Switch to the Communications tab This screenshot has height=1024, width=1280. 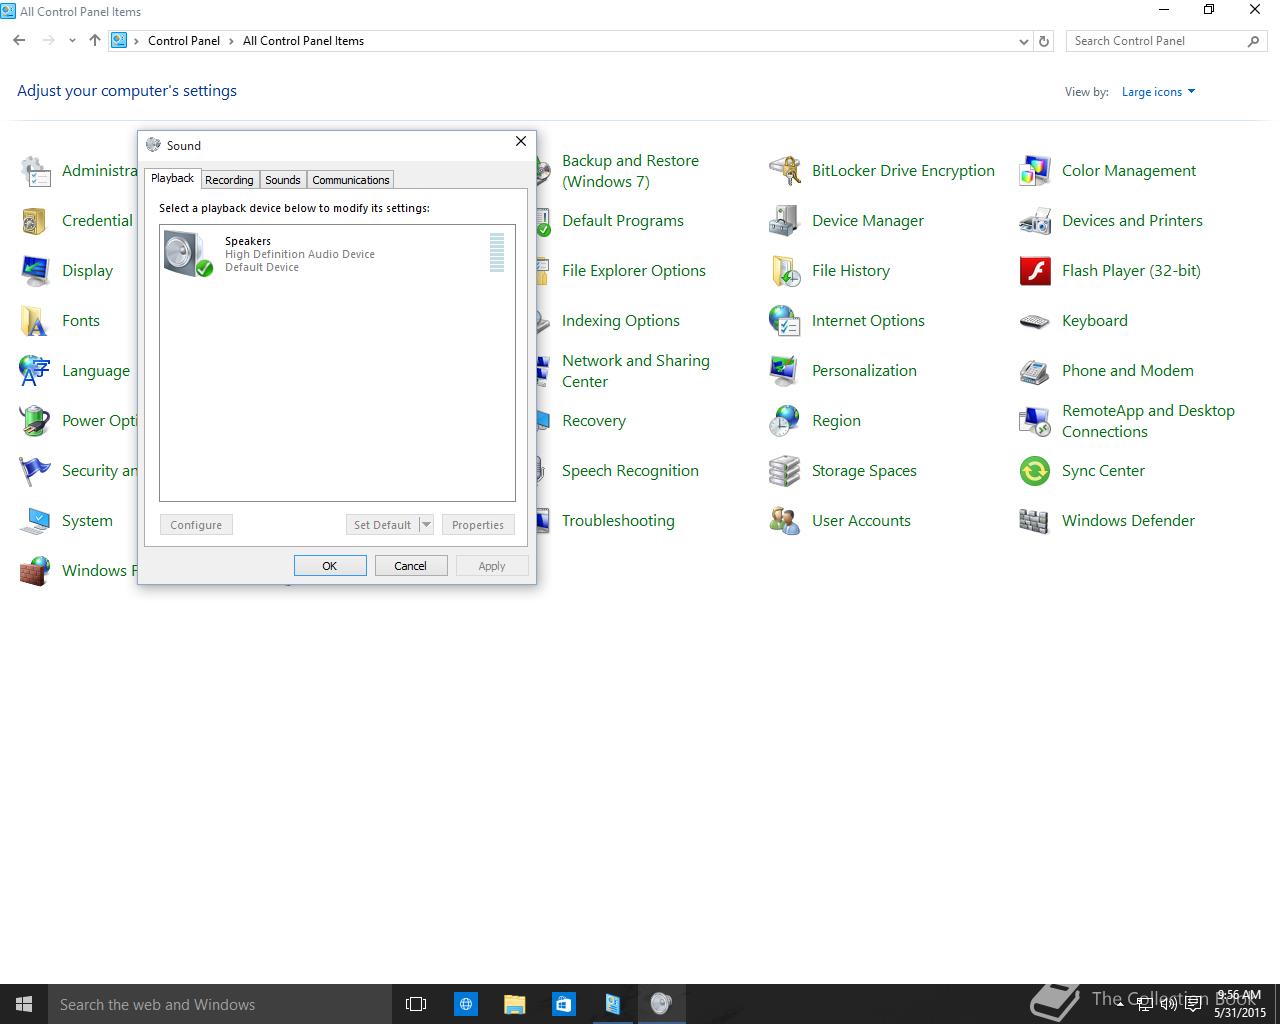pos(350,180)
